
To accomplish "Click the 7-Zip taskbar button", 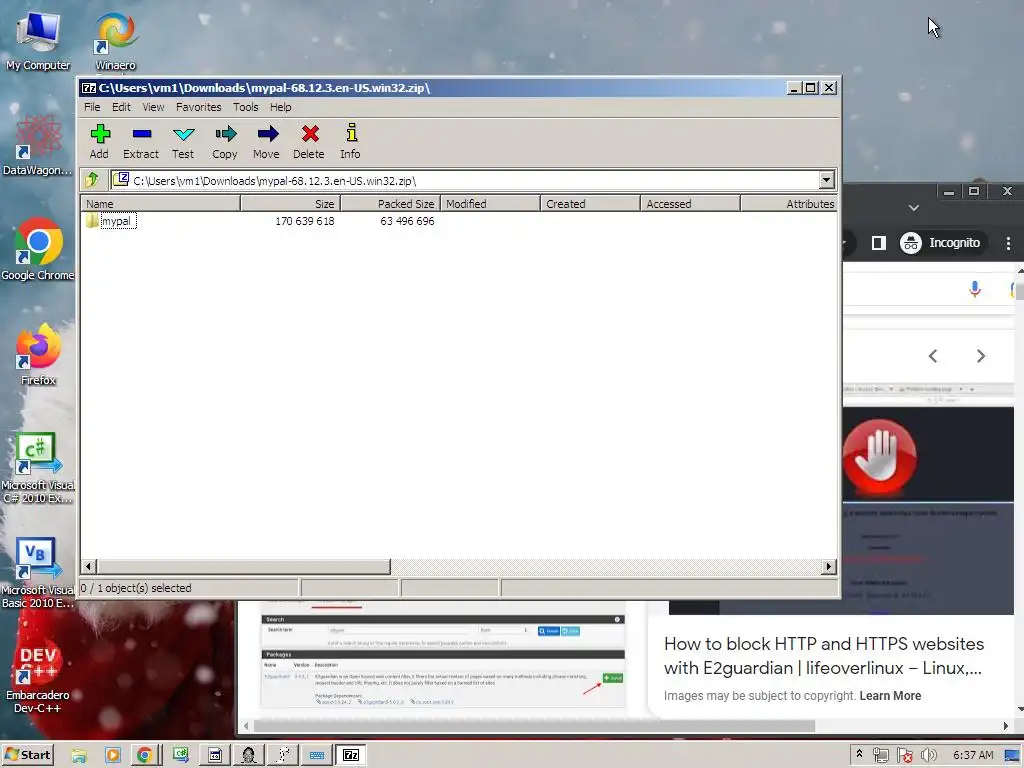I will (x=351, y=756).
